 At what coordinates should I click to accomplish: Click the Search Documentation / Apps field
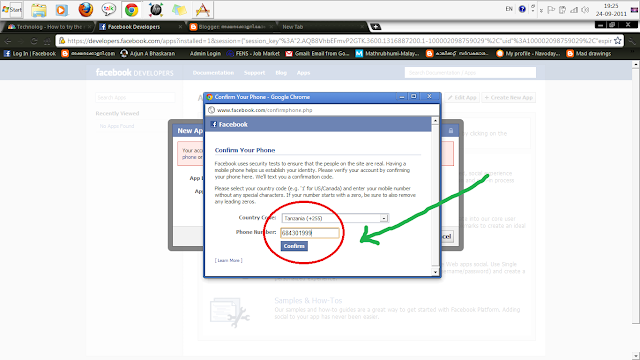470,73
